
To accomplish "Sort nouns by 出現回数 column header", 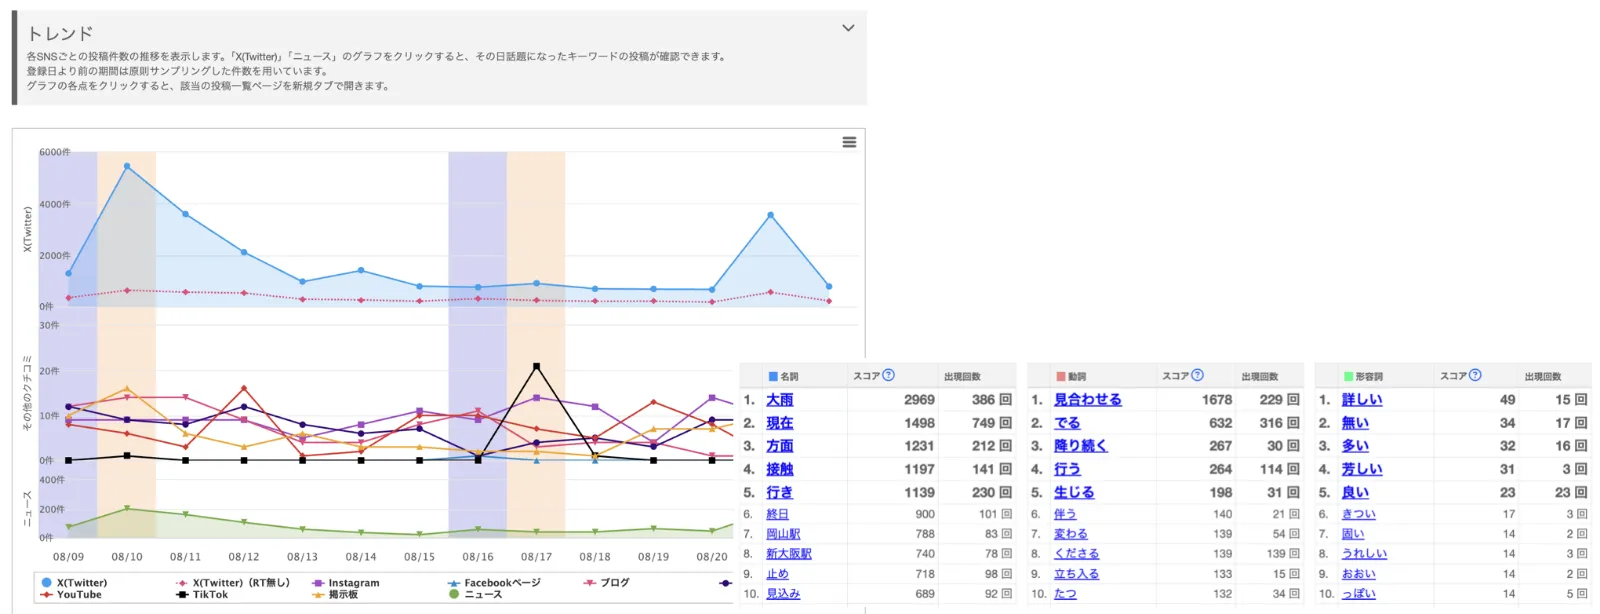I will coord(962,377).
